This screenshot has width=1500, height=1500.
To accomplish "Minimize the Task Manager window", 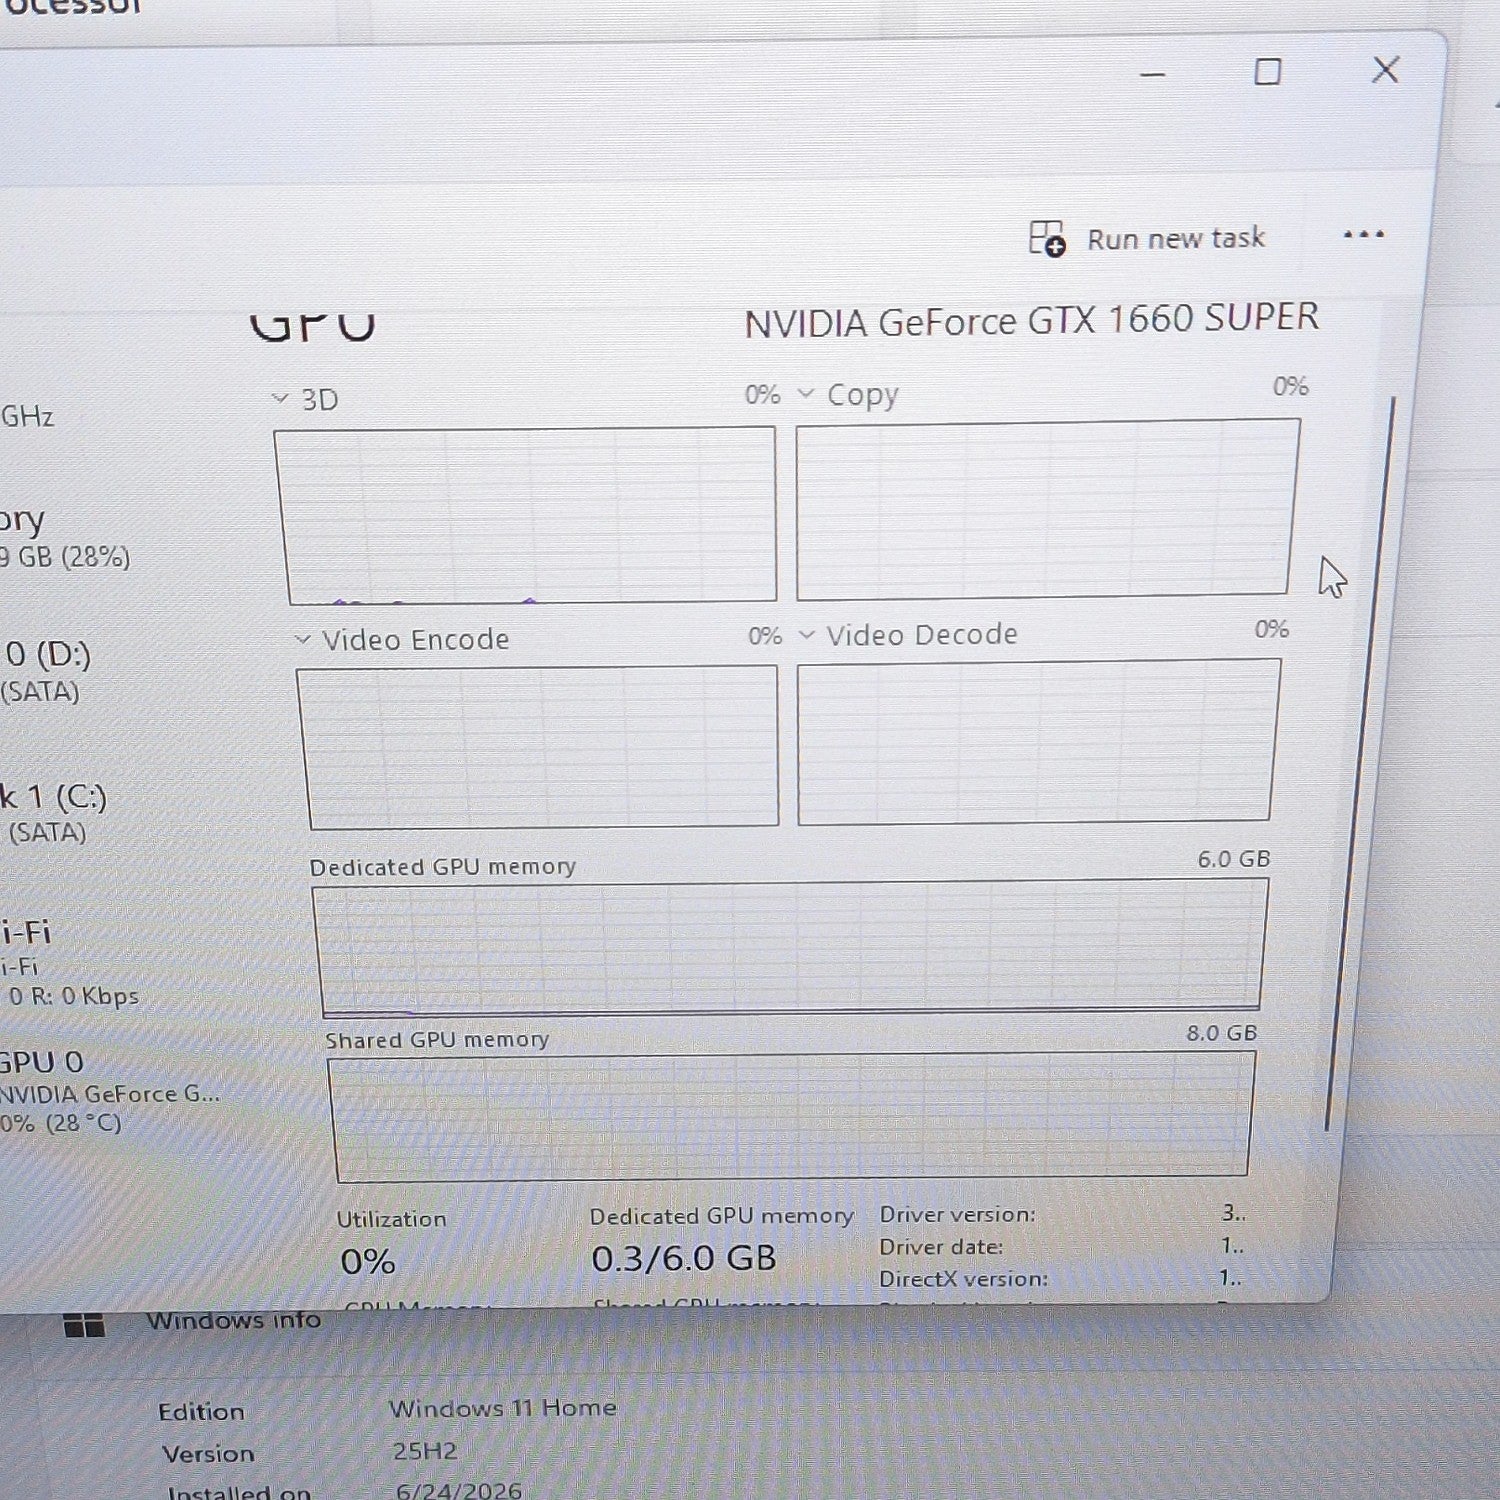I will point(1153,74).
